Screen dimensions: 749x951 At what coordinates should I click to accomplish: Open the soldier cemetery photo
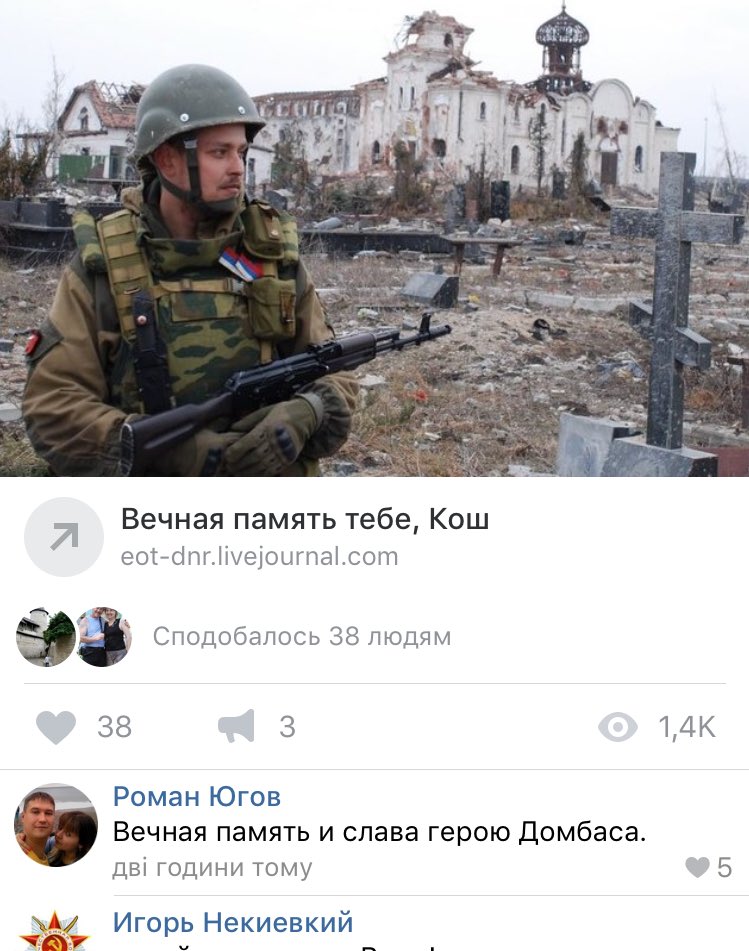coord(374,238)
